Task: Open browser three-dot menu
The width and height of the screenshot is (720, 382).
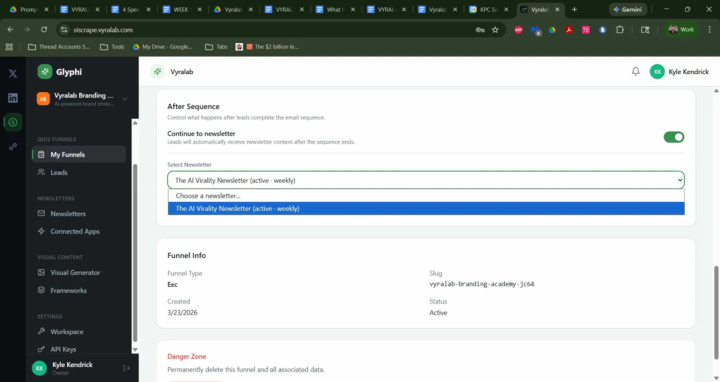Action: 709,29
